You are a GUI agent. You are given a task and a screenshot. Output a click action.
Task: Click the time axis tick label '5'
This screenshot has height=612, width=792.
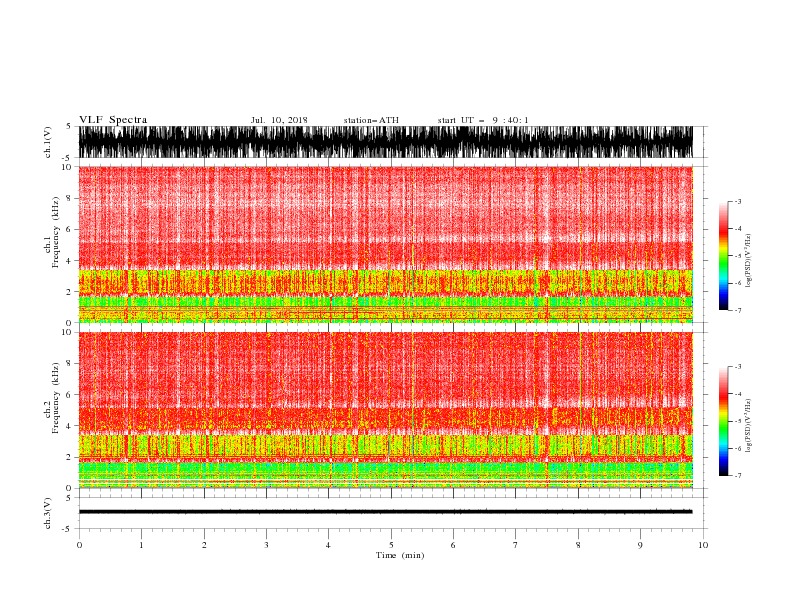[x=391, y=545]
